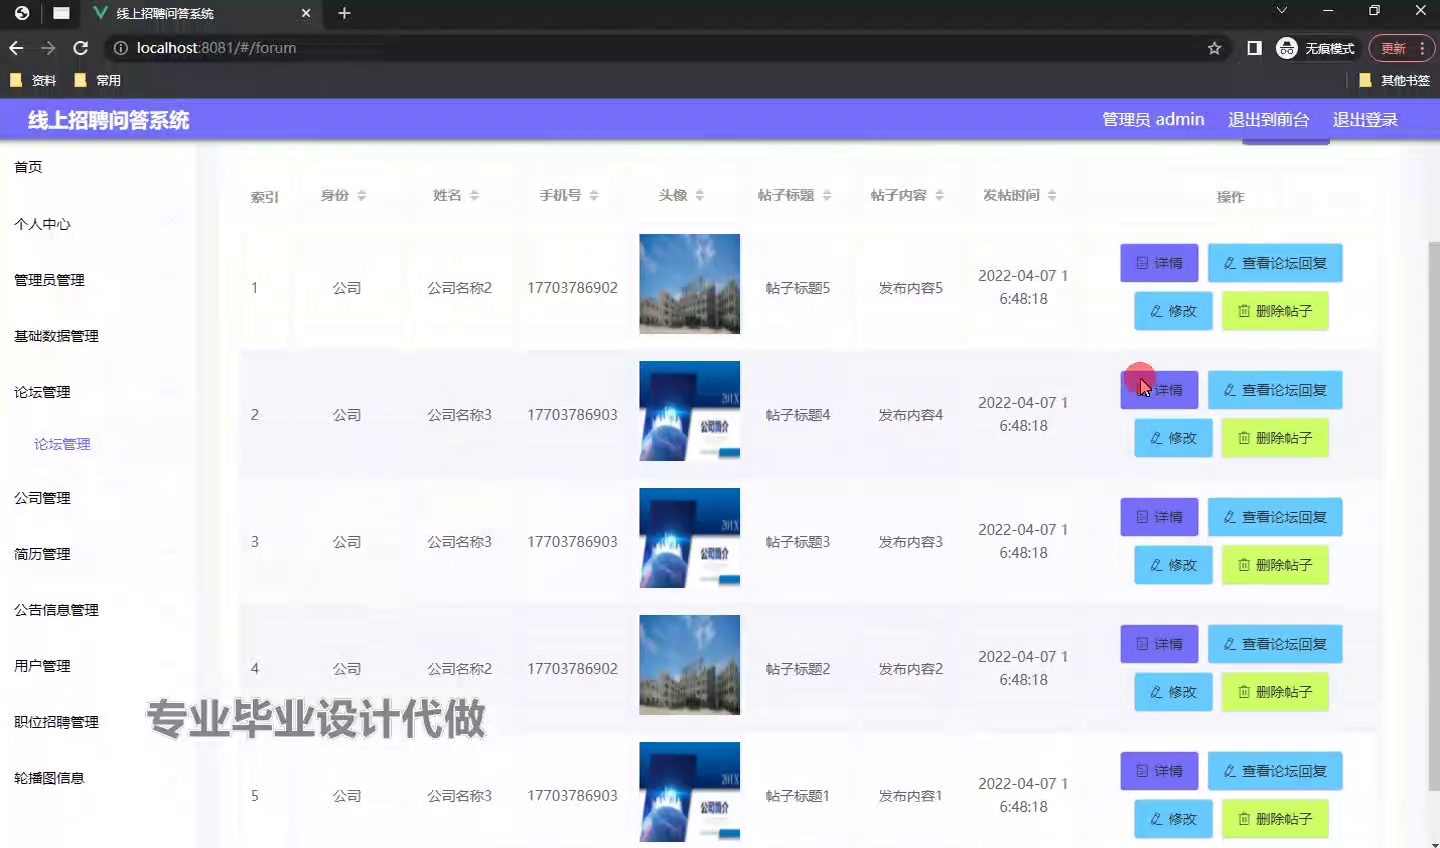This screenshot has width=1440, height=848.
Task: Delete the 帖子标题3 post
Action: 1275,565
